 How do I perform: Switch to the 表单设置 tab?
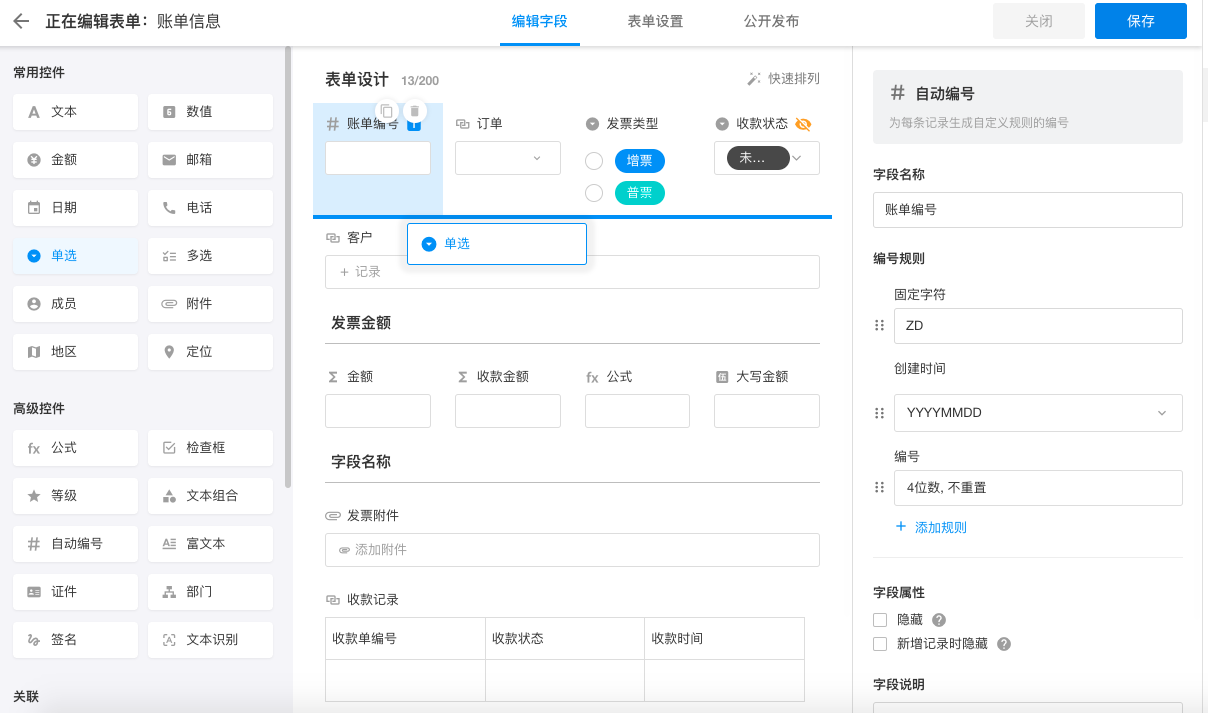coord(655,21)
